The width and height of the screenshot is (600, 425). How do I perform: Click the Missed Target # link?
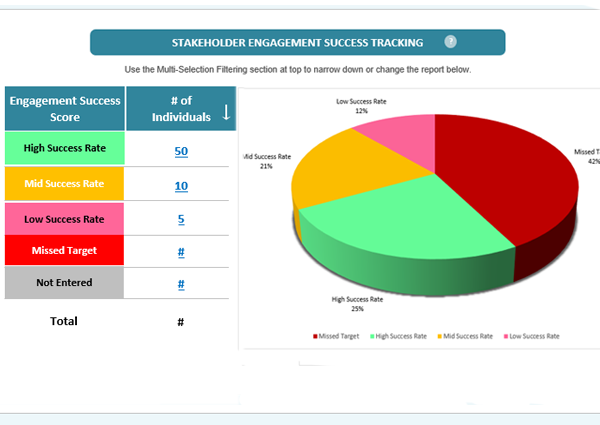pos(181,252)
